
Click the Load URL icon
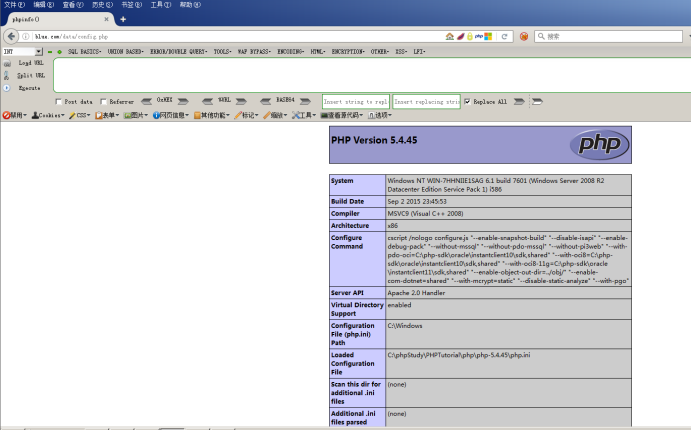click(7, 64)
